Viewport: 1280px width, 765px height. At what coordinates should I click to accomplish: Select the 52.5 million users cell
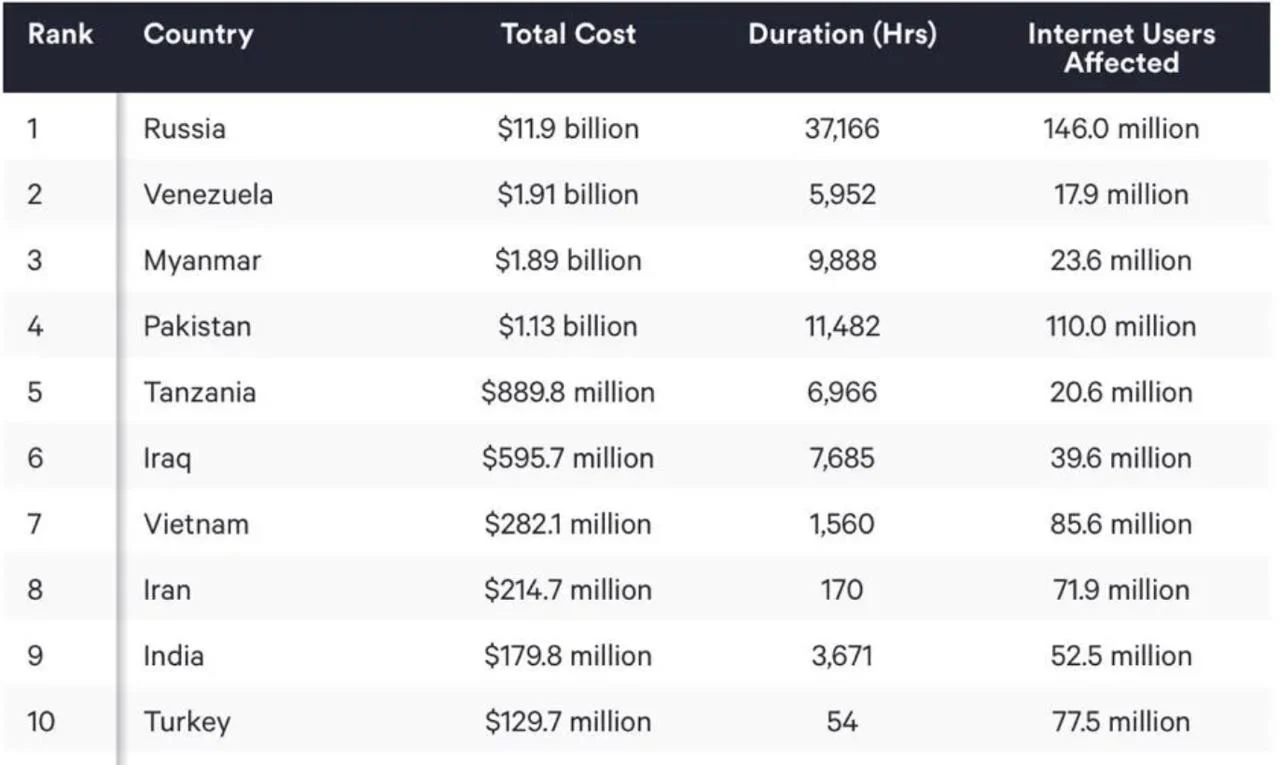[1120, 656]
